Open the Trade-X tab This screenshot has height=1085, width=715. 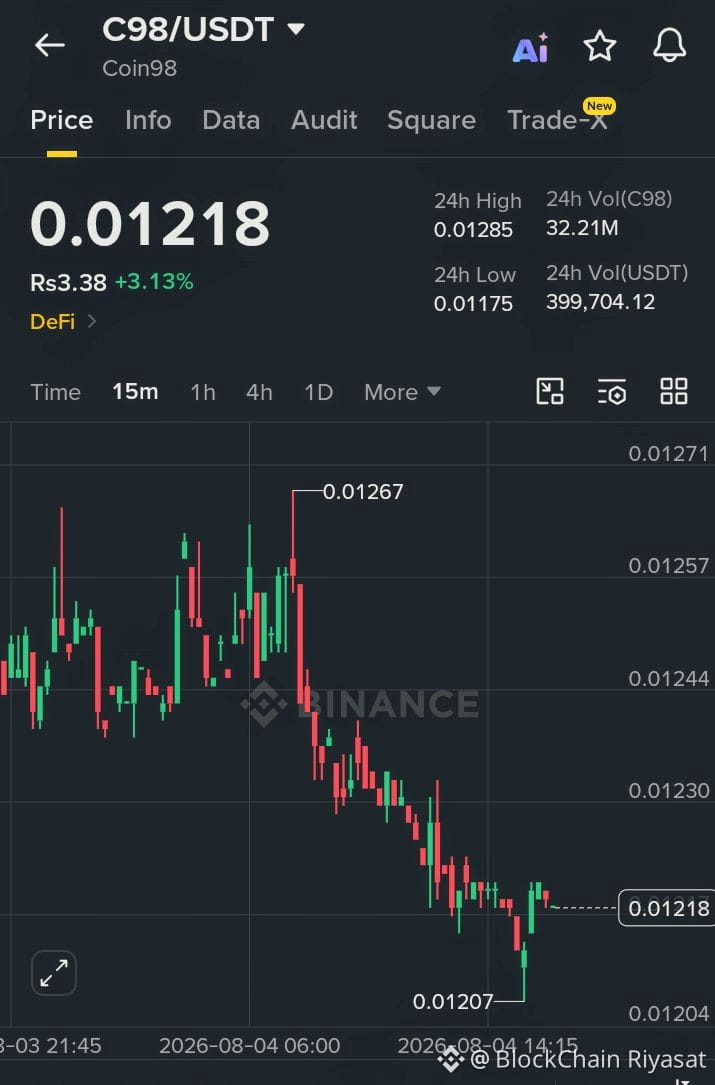[558, 120]
